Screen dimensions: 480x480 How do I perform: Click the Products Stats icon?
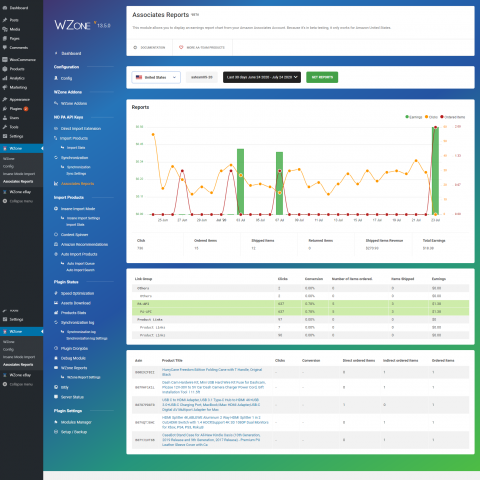tap(56, 313)
